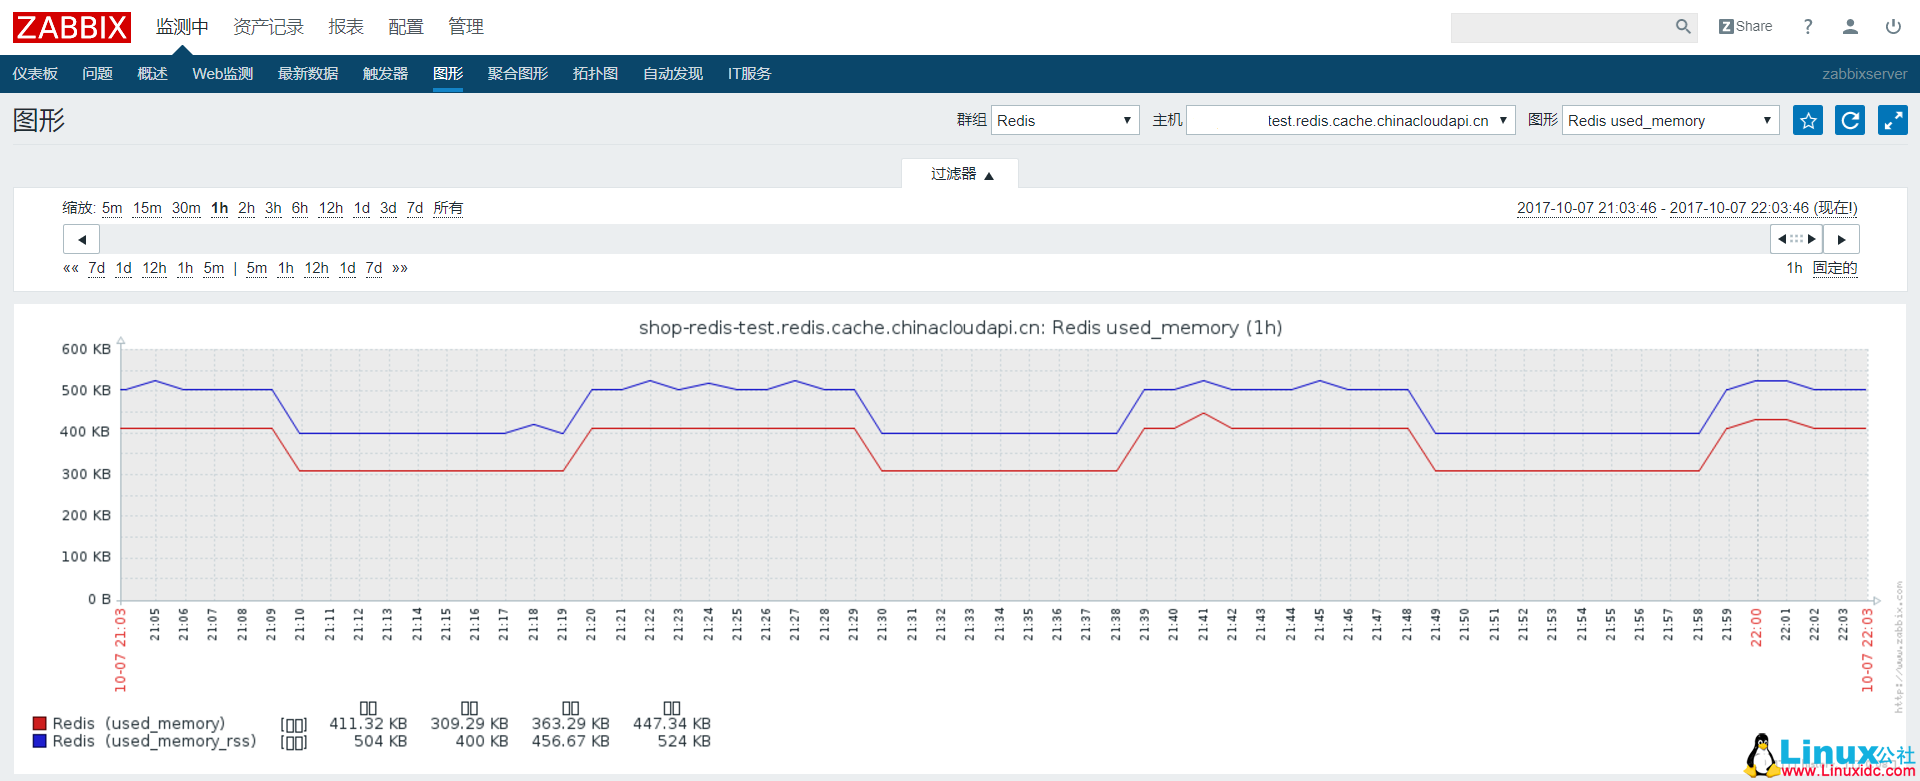Image resolution: width=1920 pixels, height=781 pixels.
Task: Collapse the 过滤器 filter panel
Action: [961, 174]
